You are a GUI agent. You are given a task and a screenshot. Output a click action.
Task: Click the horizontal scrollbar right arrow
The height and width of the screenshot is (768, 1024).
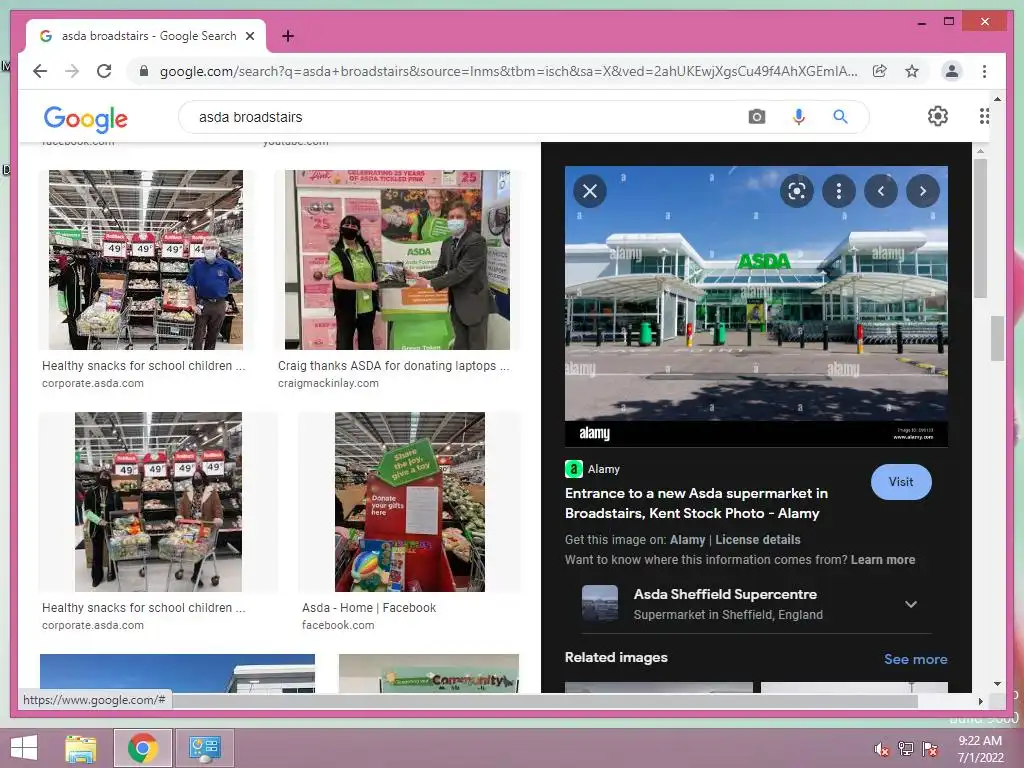[x=980, y=701]
